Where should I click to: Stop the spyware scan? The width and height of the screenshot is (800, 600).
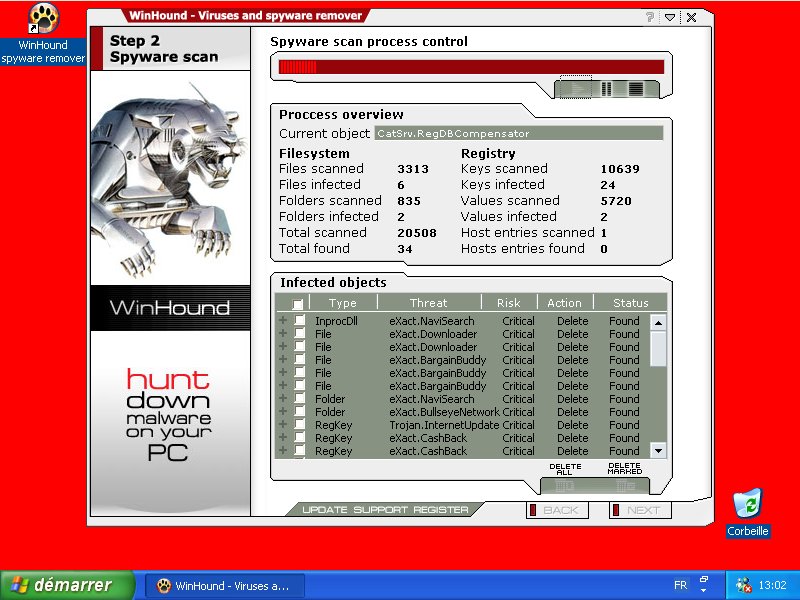point(636,89)
